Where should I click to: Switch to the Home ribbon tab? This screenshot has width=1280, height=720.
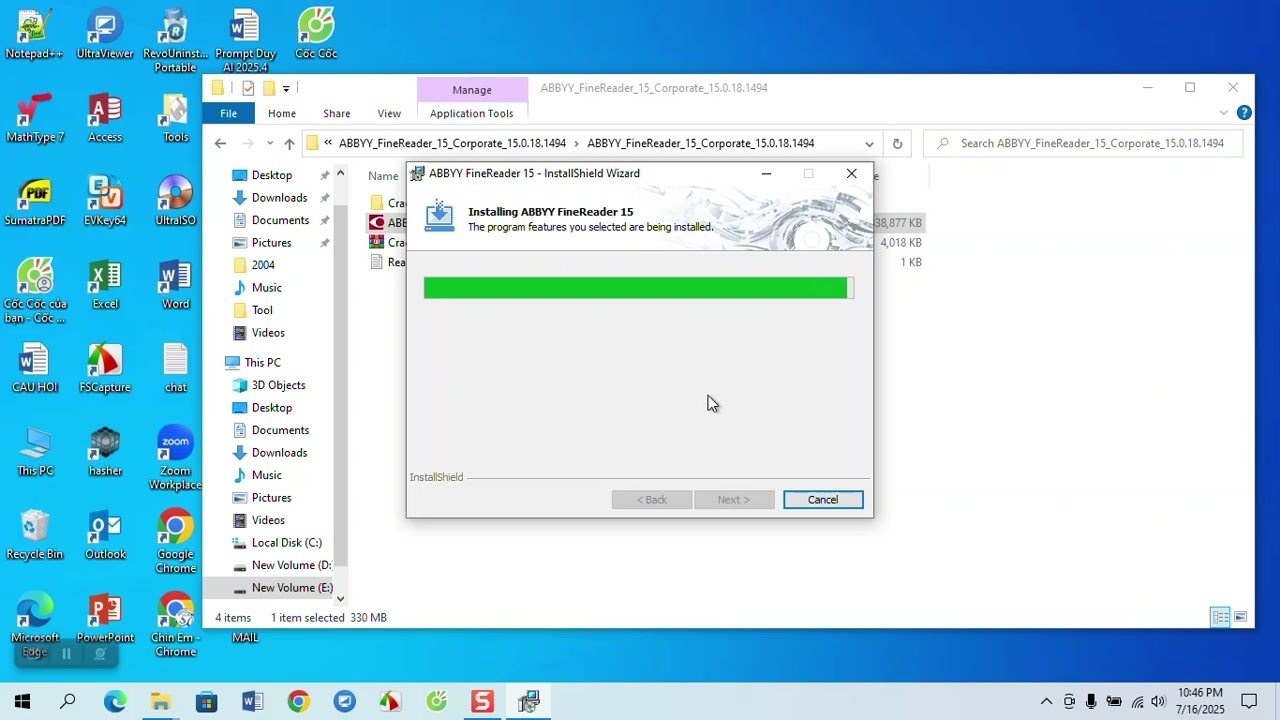[x=282, y=113]
